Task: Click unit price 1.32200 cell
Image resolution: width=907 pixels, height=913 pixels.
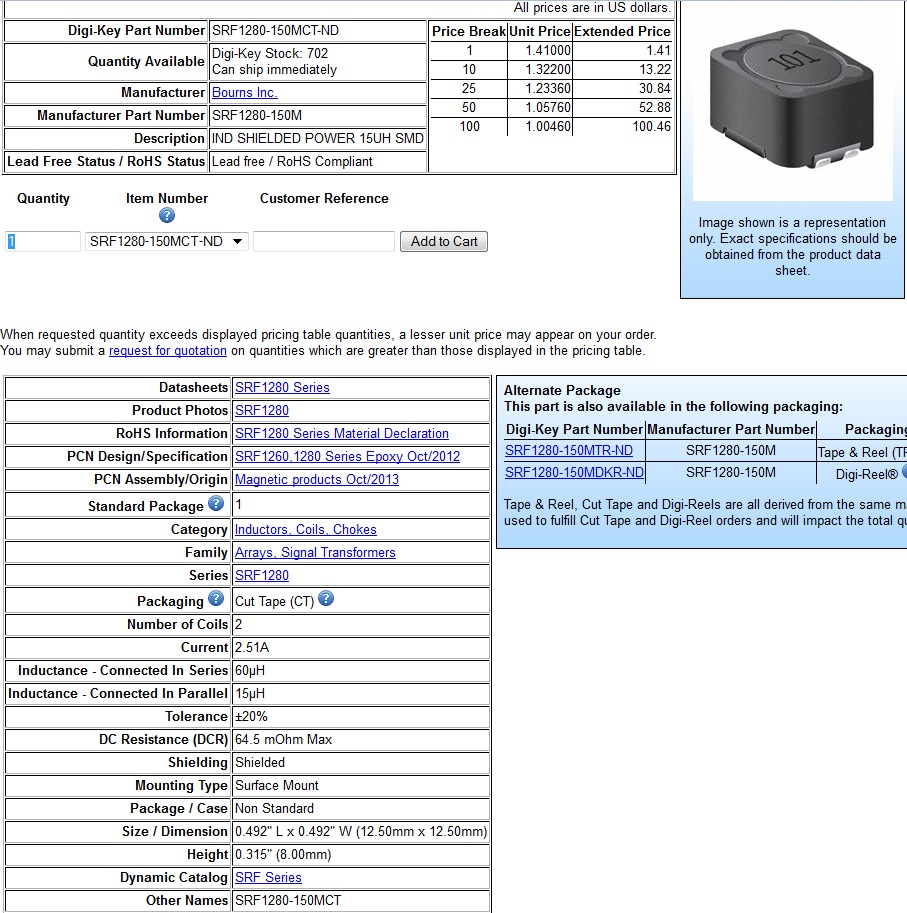Action: tap(540, 69)
